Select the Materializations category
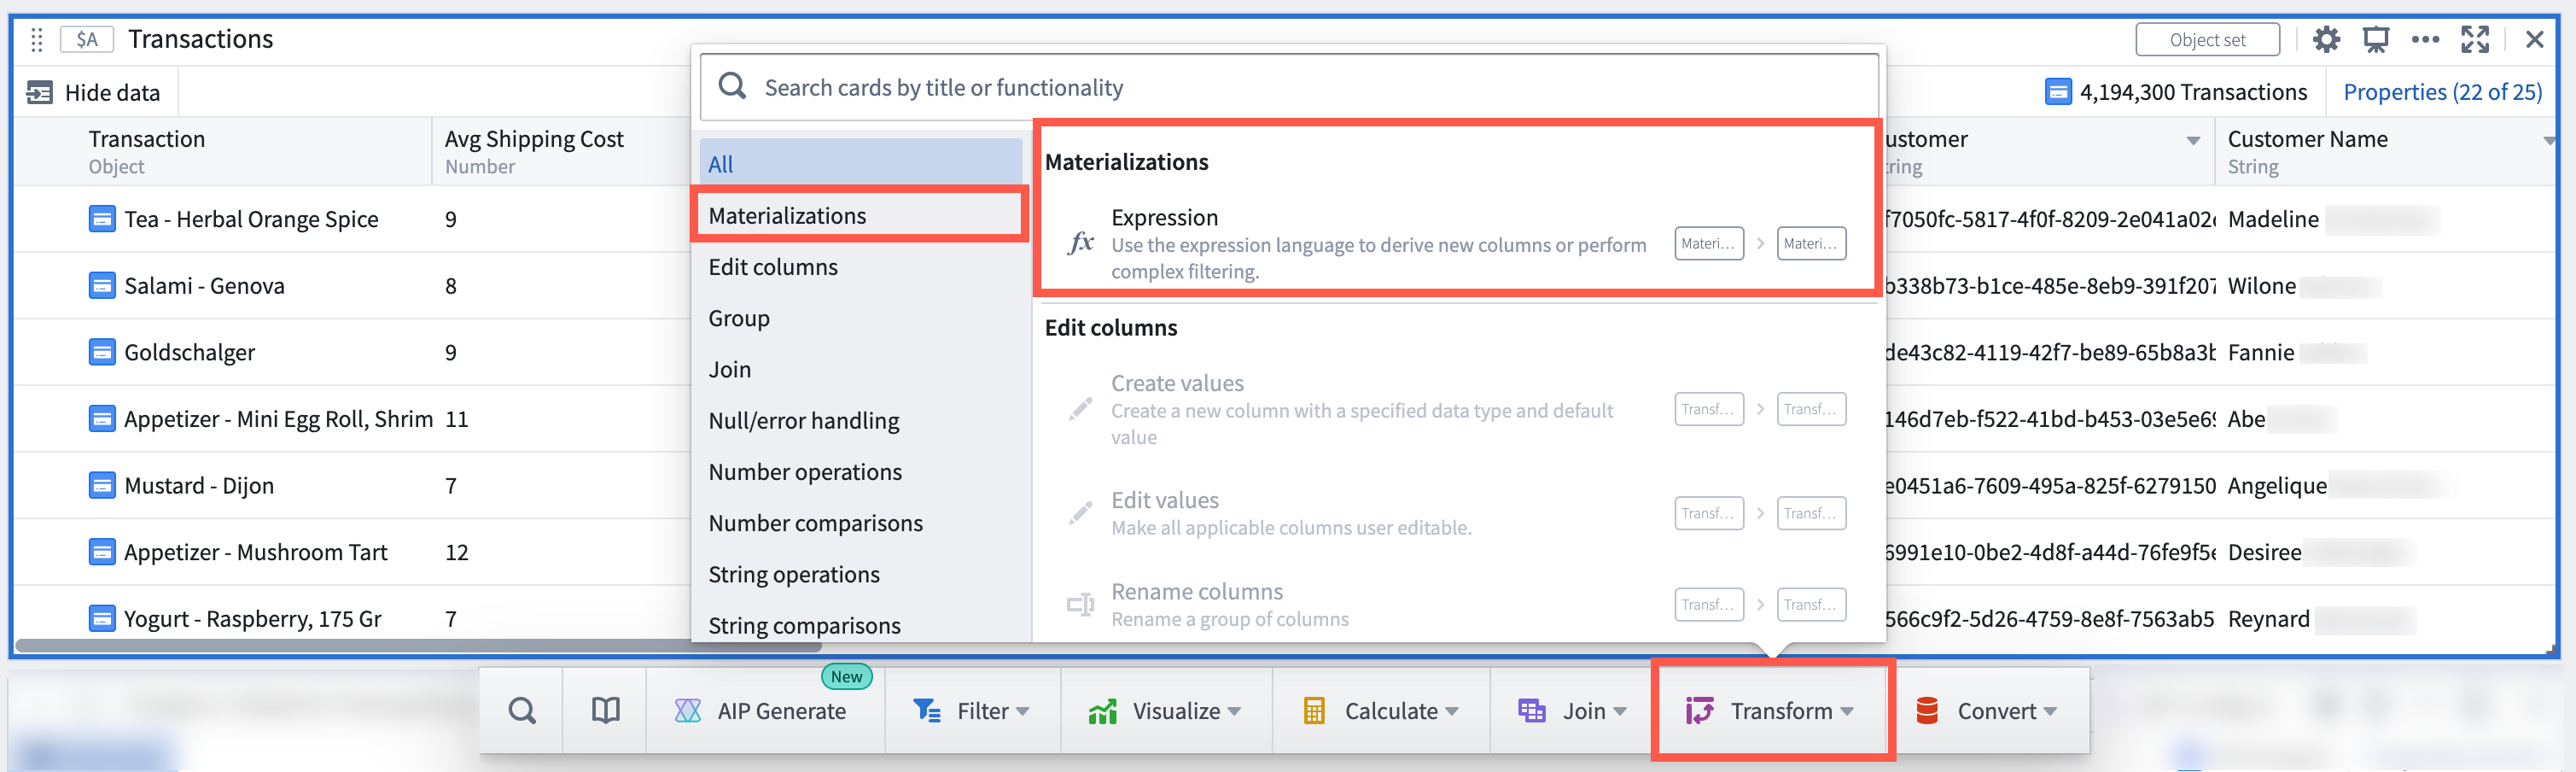 [860, 215]
